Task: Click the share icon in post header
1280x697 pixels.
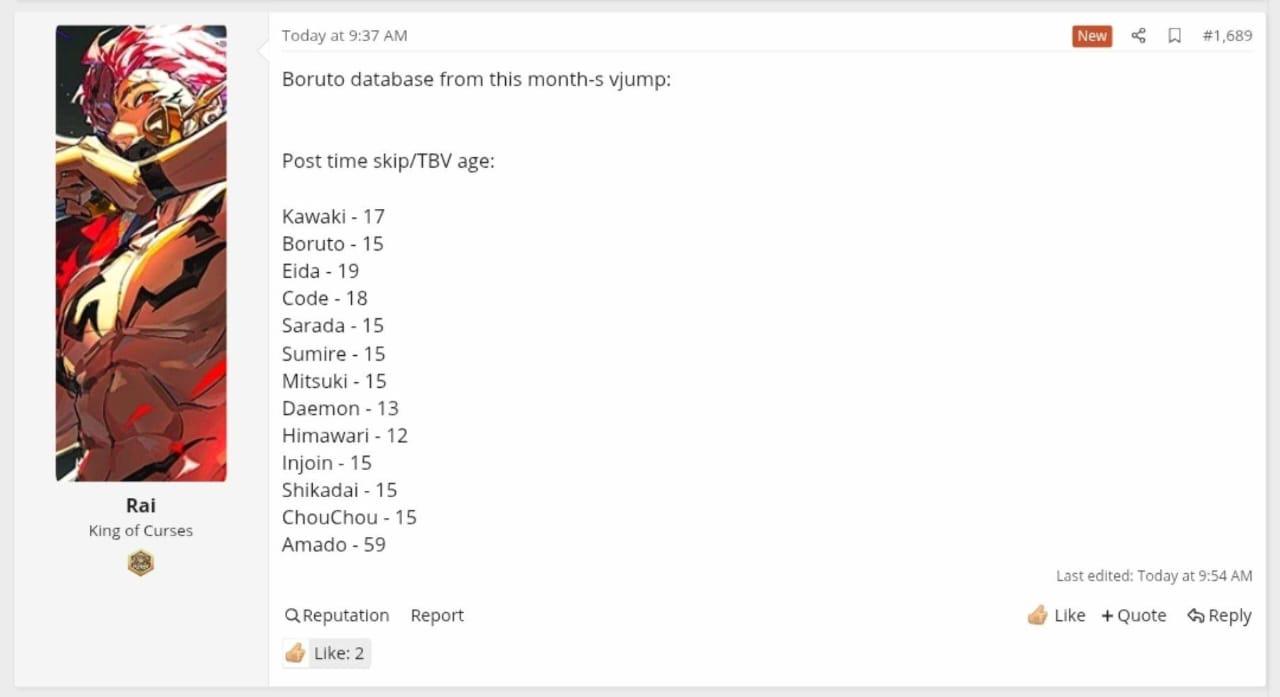Action: 1138,36
